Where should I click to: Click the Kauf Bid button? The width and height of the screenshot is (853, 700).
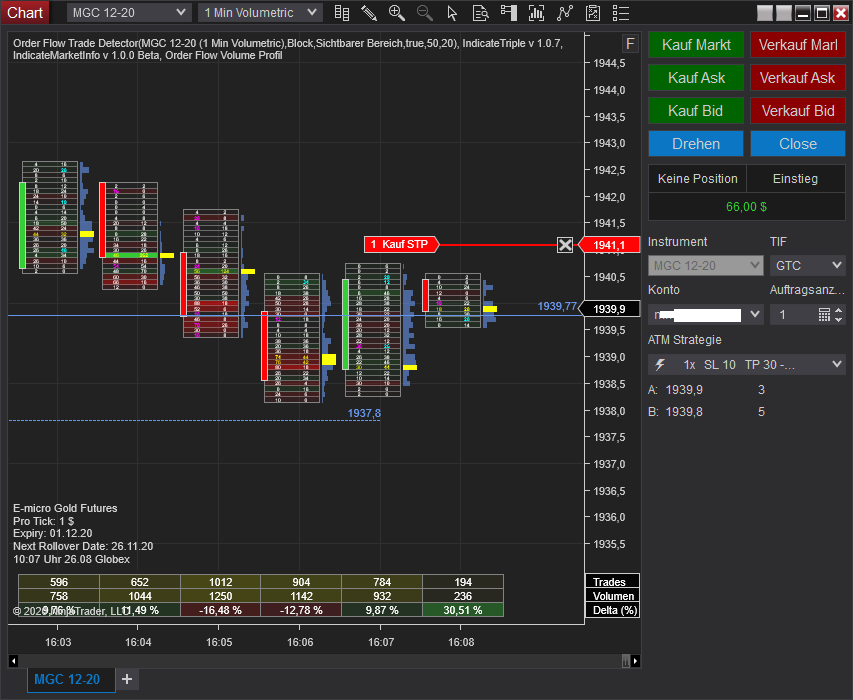pos(696,111)
